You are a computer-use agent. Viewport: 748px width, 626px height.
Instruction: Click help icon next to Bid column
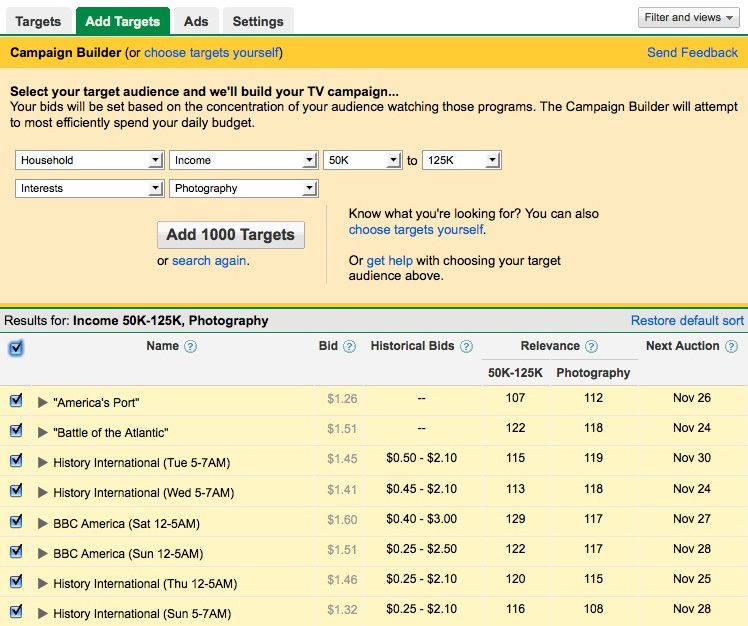pyautogui.click(x=349, y=347)
